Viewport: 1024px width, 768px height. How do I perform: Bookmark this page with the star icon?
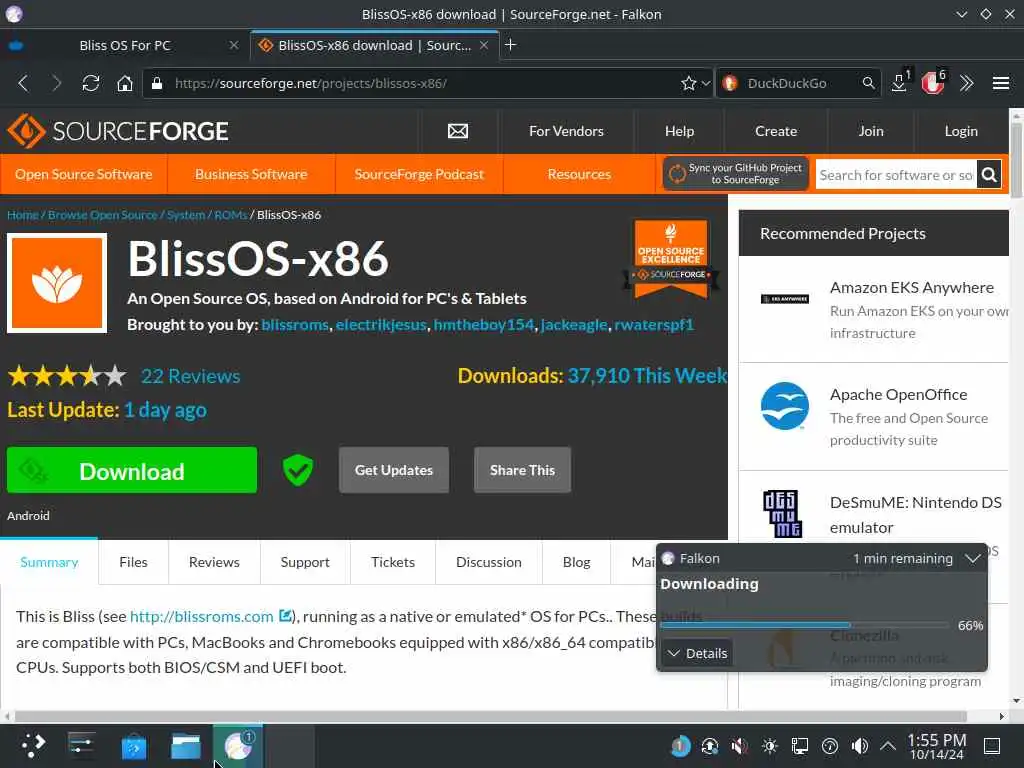coord(688,83)
